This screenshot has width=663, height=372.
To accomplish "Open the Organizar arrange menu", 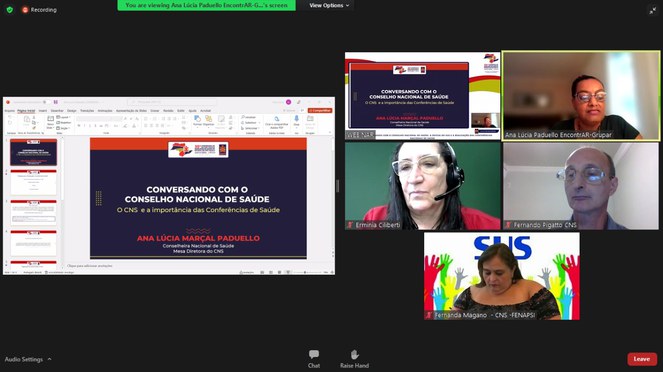I will click(x=208, y=121).
